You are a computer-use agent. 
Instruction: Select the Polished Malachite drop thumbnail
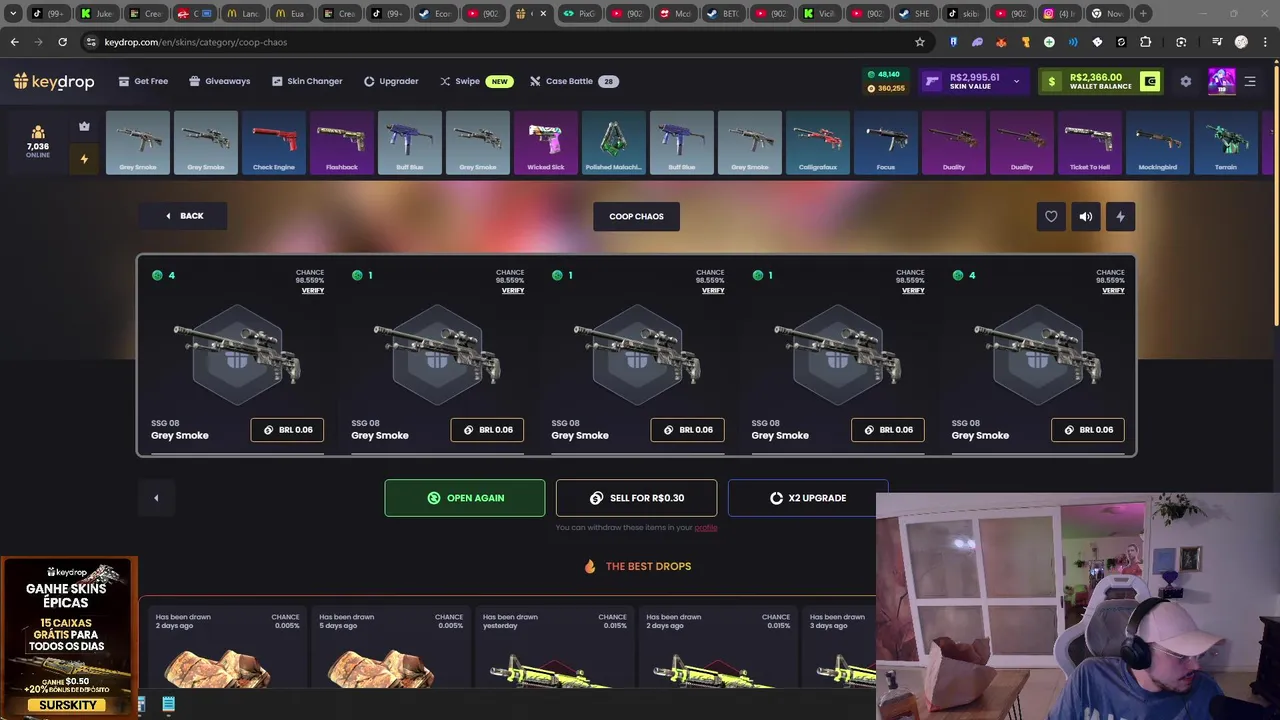pos(614,142)
